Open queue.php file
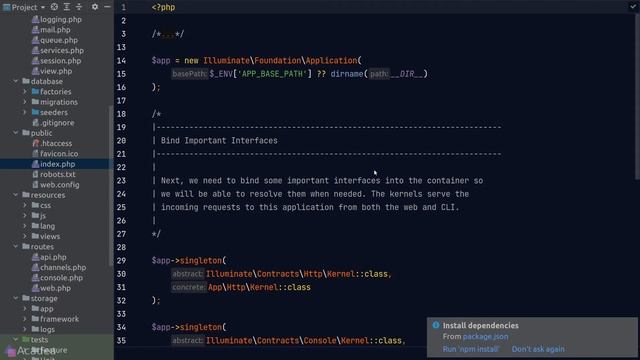Screen dimensions: 640x360 pos(59,40)
